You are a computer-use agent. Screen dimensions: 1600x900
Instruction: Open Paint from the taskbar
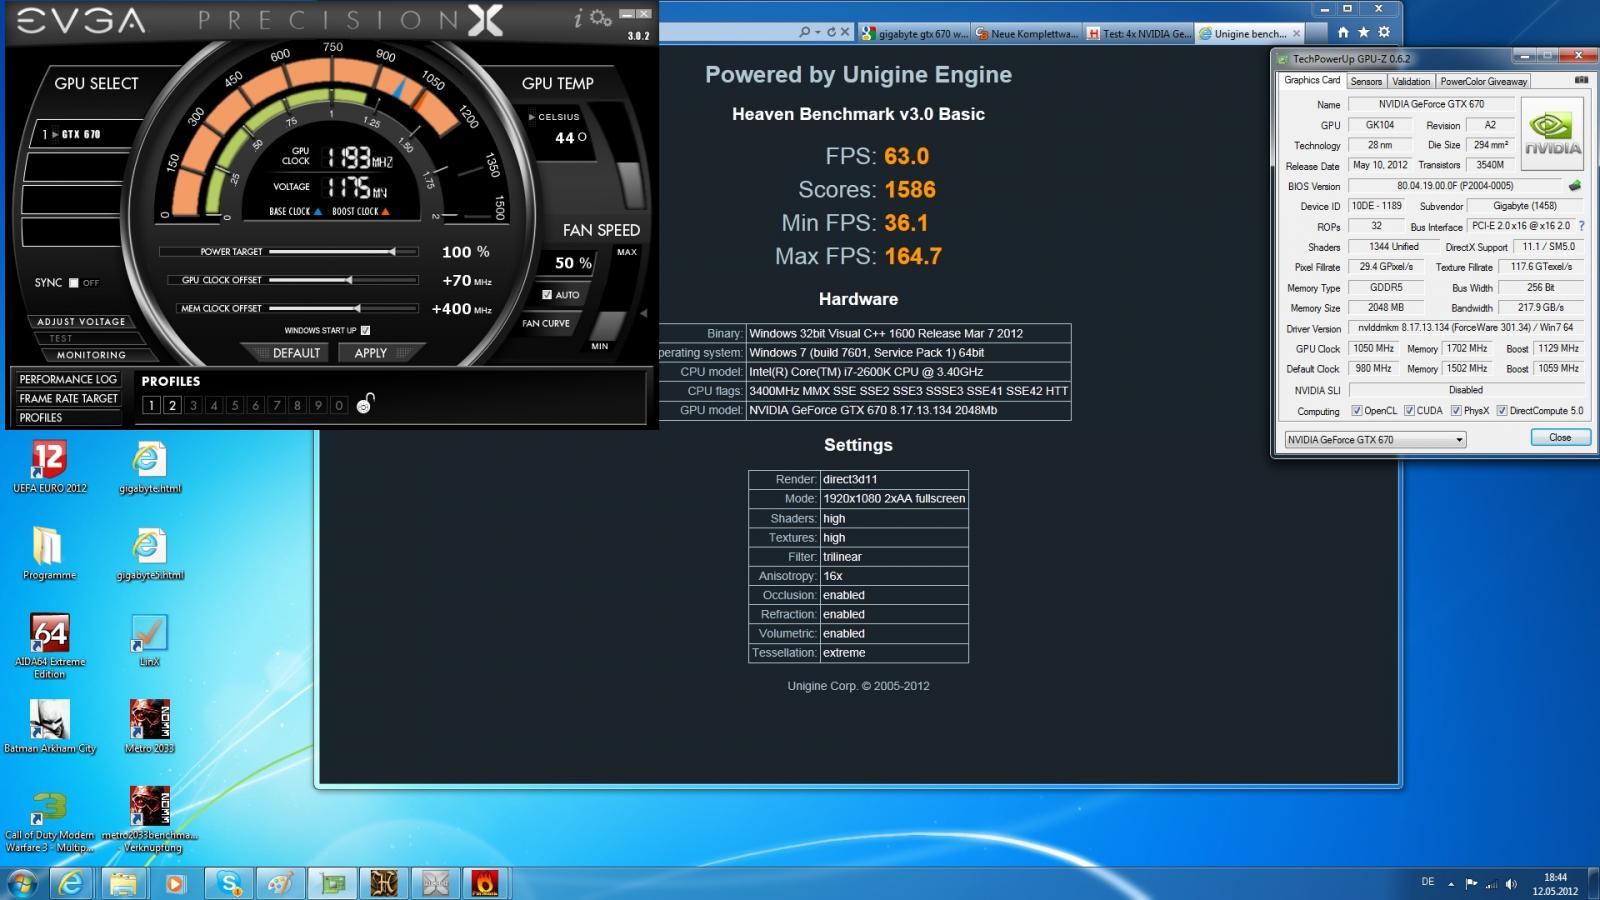click(x=280, y=884)
